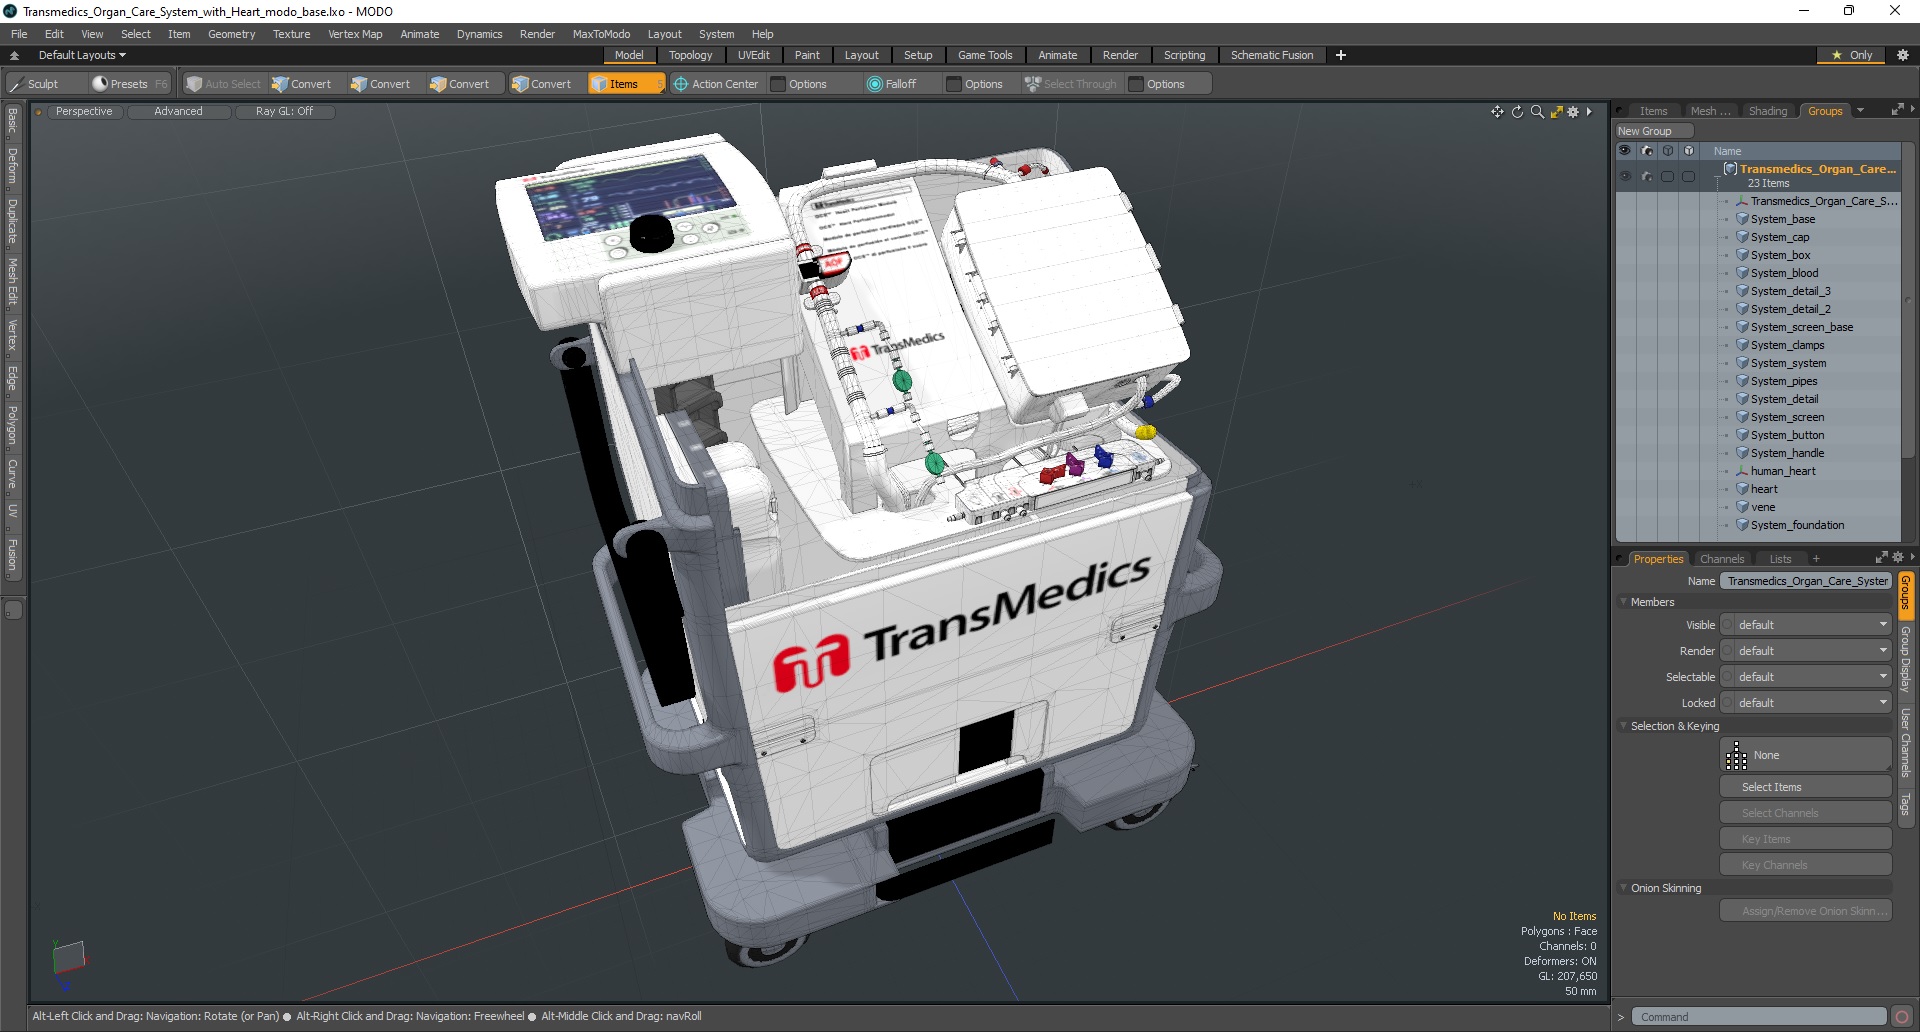This screenshot has height=1032, width=1920.
Task: Add a new layout tab with plus
Action: [x=1341, y=55]
